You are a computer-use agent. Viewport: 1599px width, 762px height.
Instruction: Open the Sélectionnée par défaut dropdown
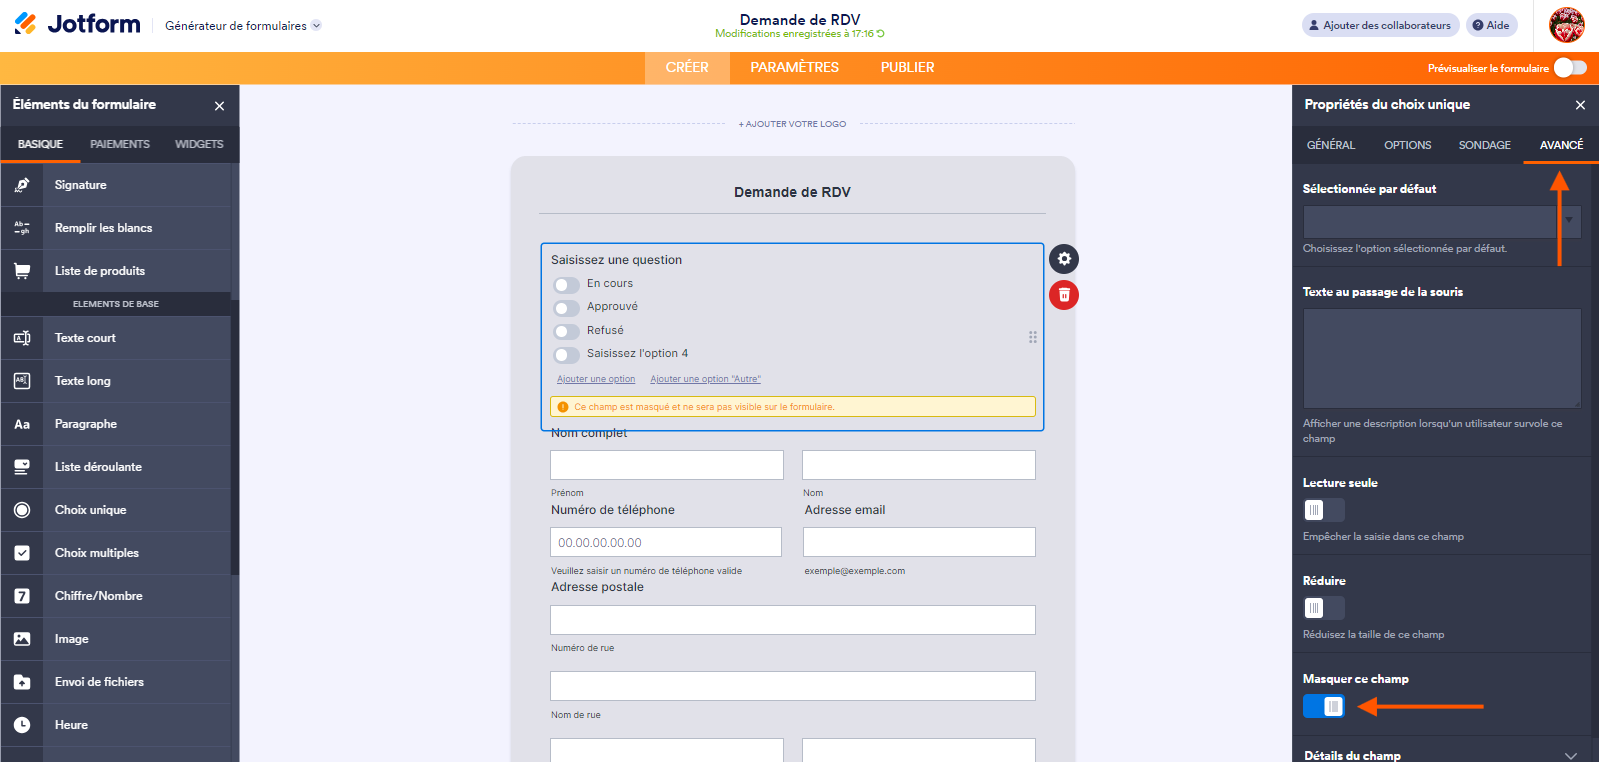pos(1441,221)
